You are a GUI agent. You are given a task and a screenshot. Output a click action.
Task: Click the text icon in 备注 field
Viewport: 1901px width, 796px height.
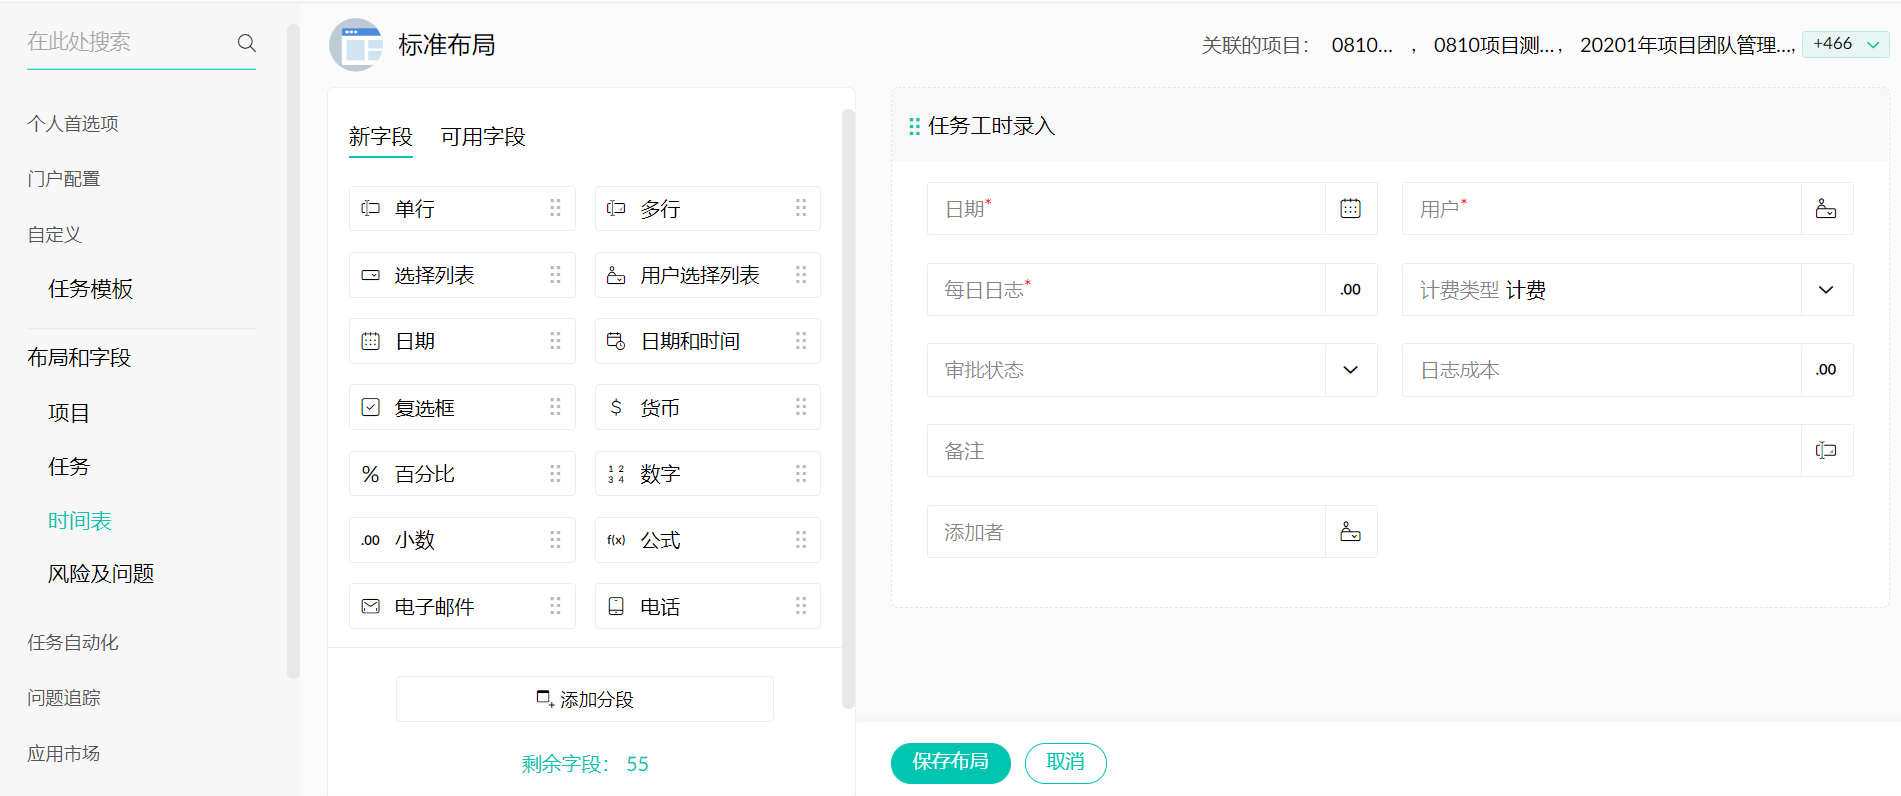(x=1825, y=451)
